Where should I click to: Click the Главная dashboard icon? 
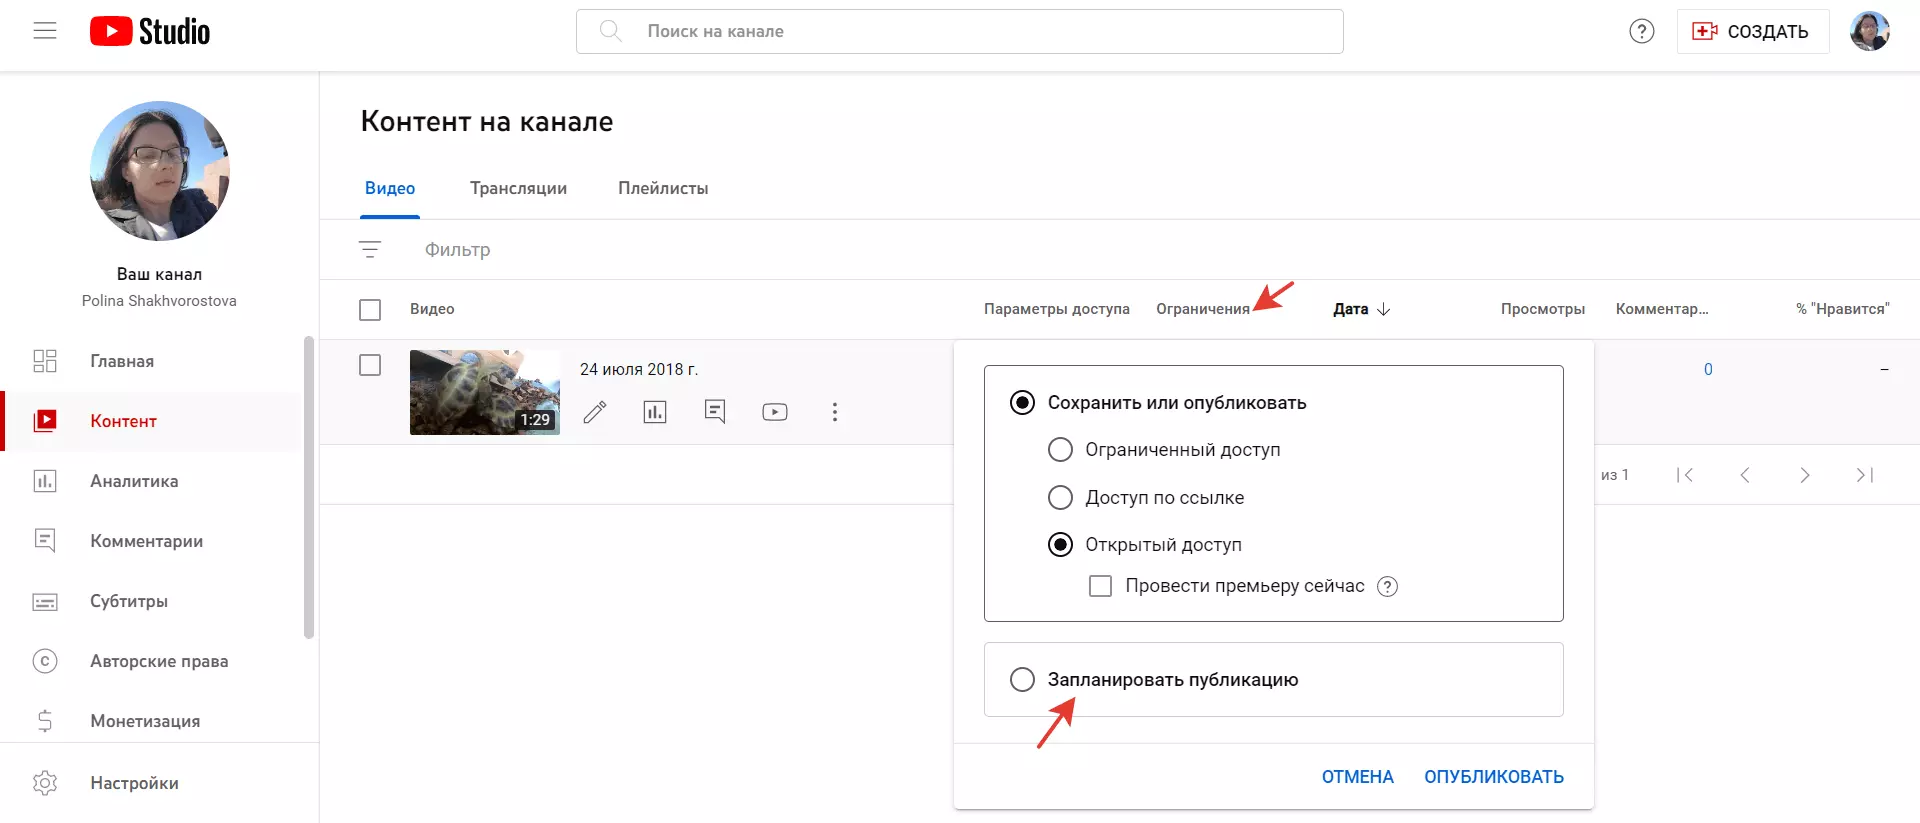[x=45, y=361]
